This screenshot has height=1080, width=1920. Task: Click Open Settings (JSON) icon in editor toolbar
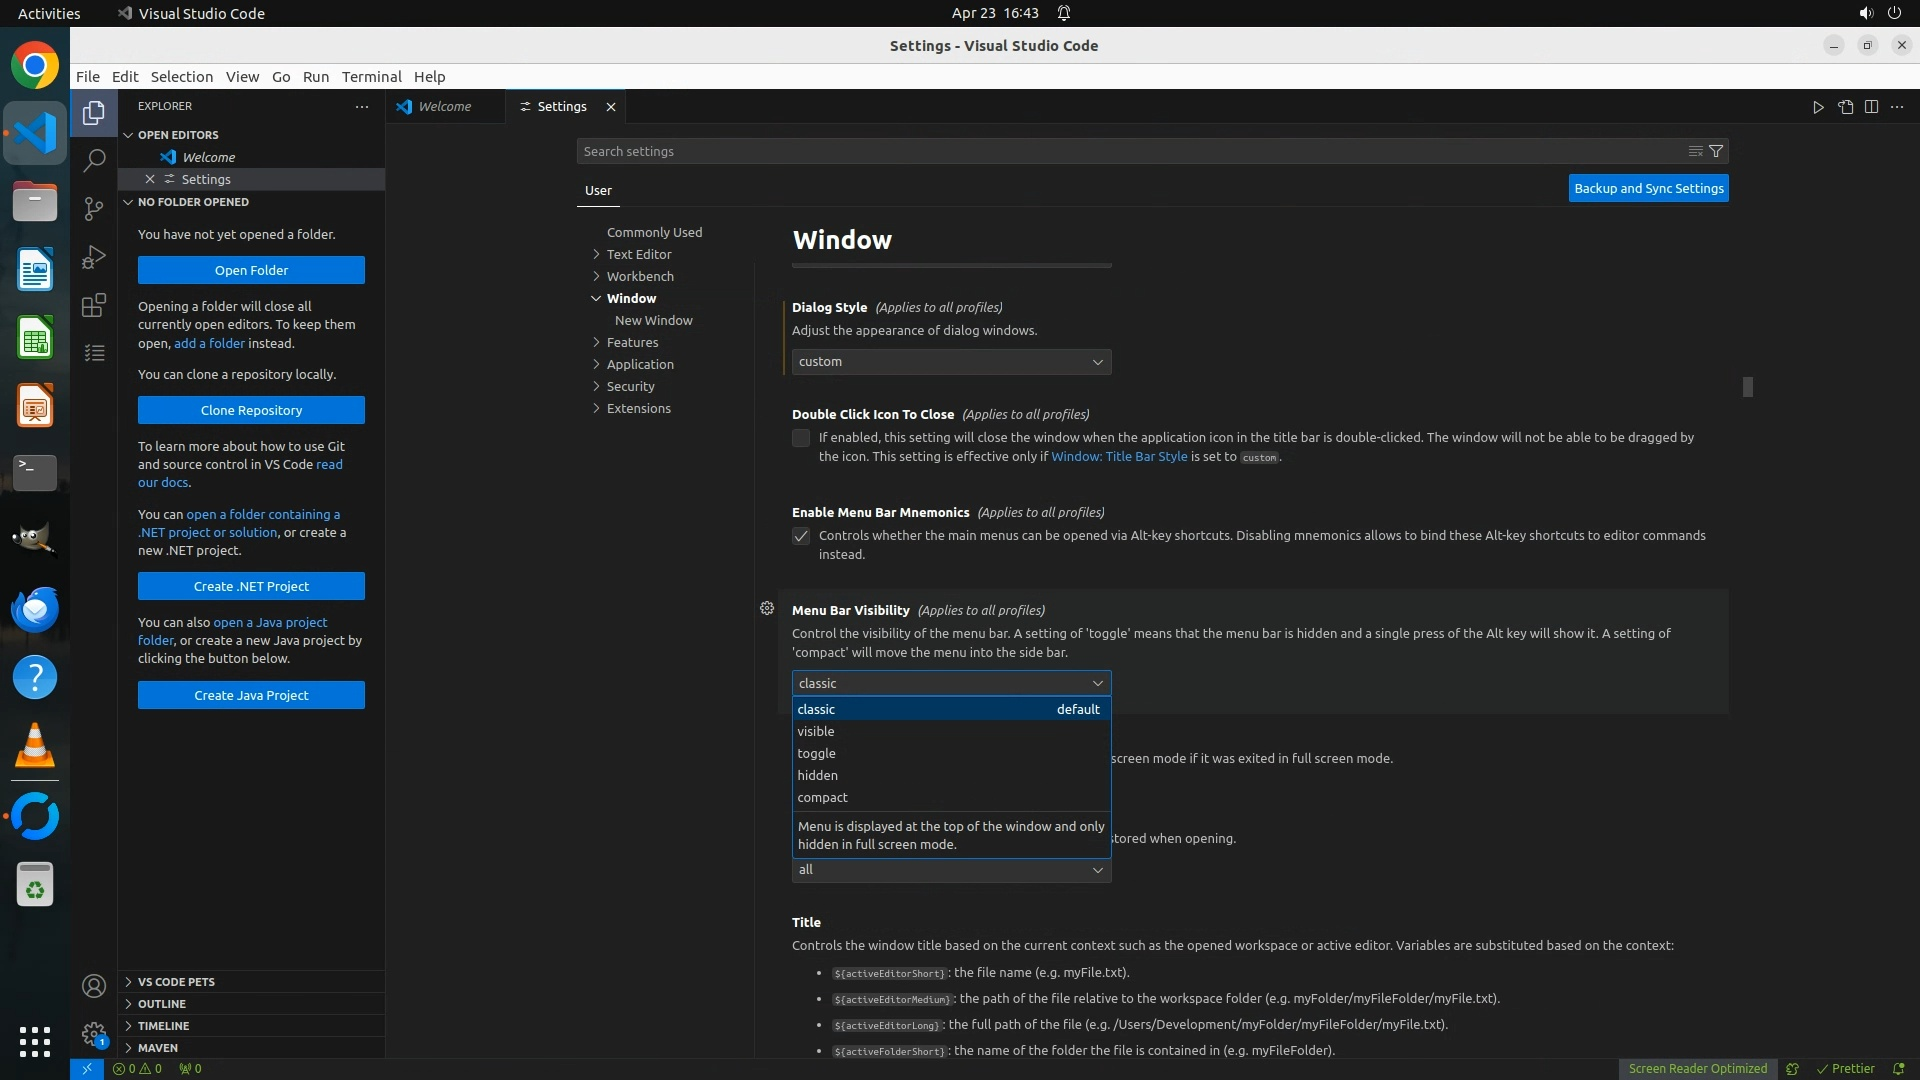[x=1845, y=107]
